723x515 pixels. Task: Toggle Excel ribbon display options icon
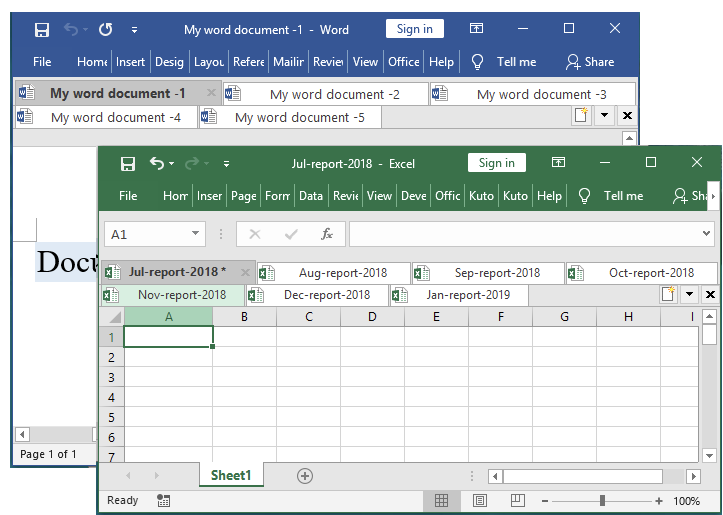558,162
